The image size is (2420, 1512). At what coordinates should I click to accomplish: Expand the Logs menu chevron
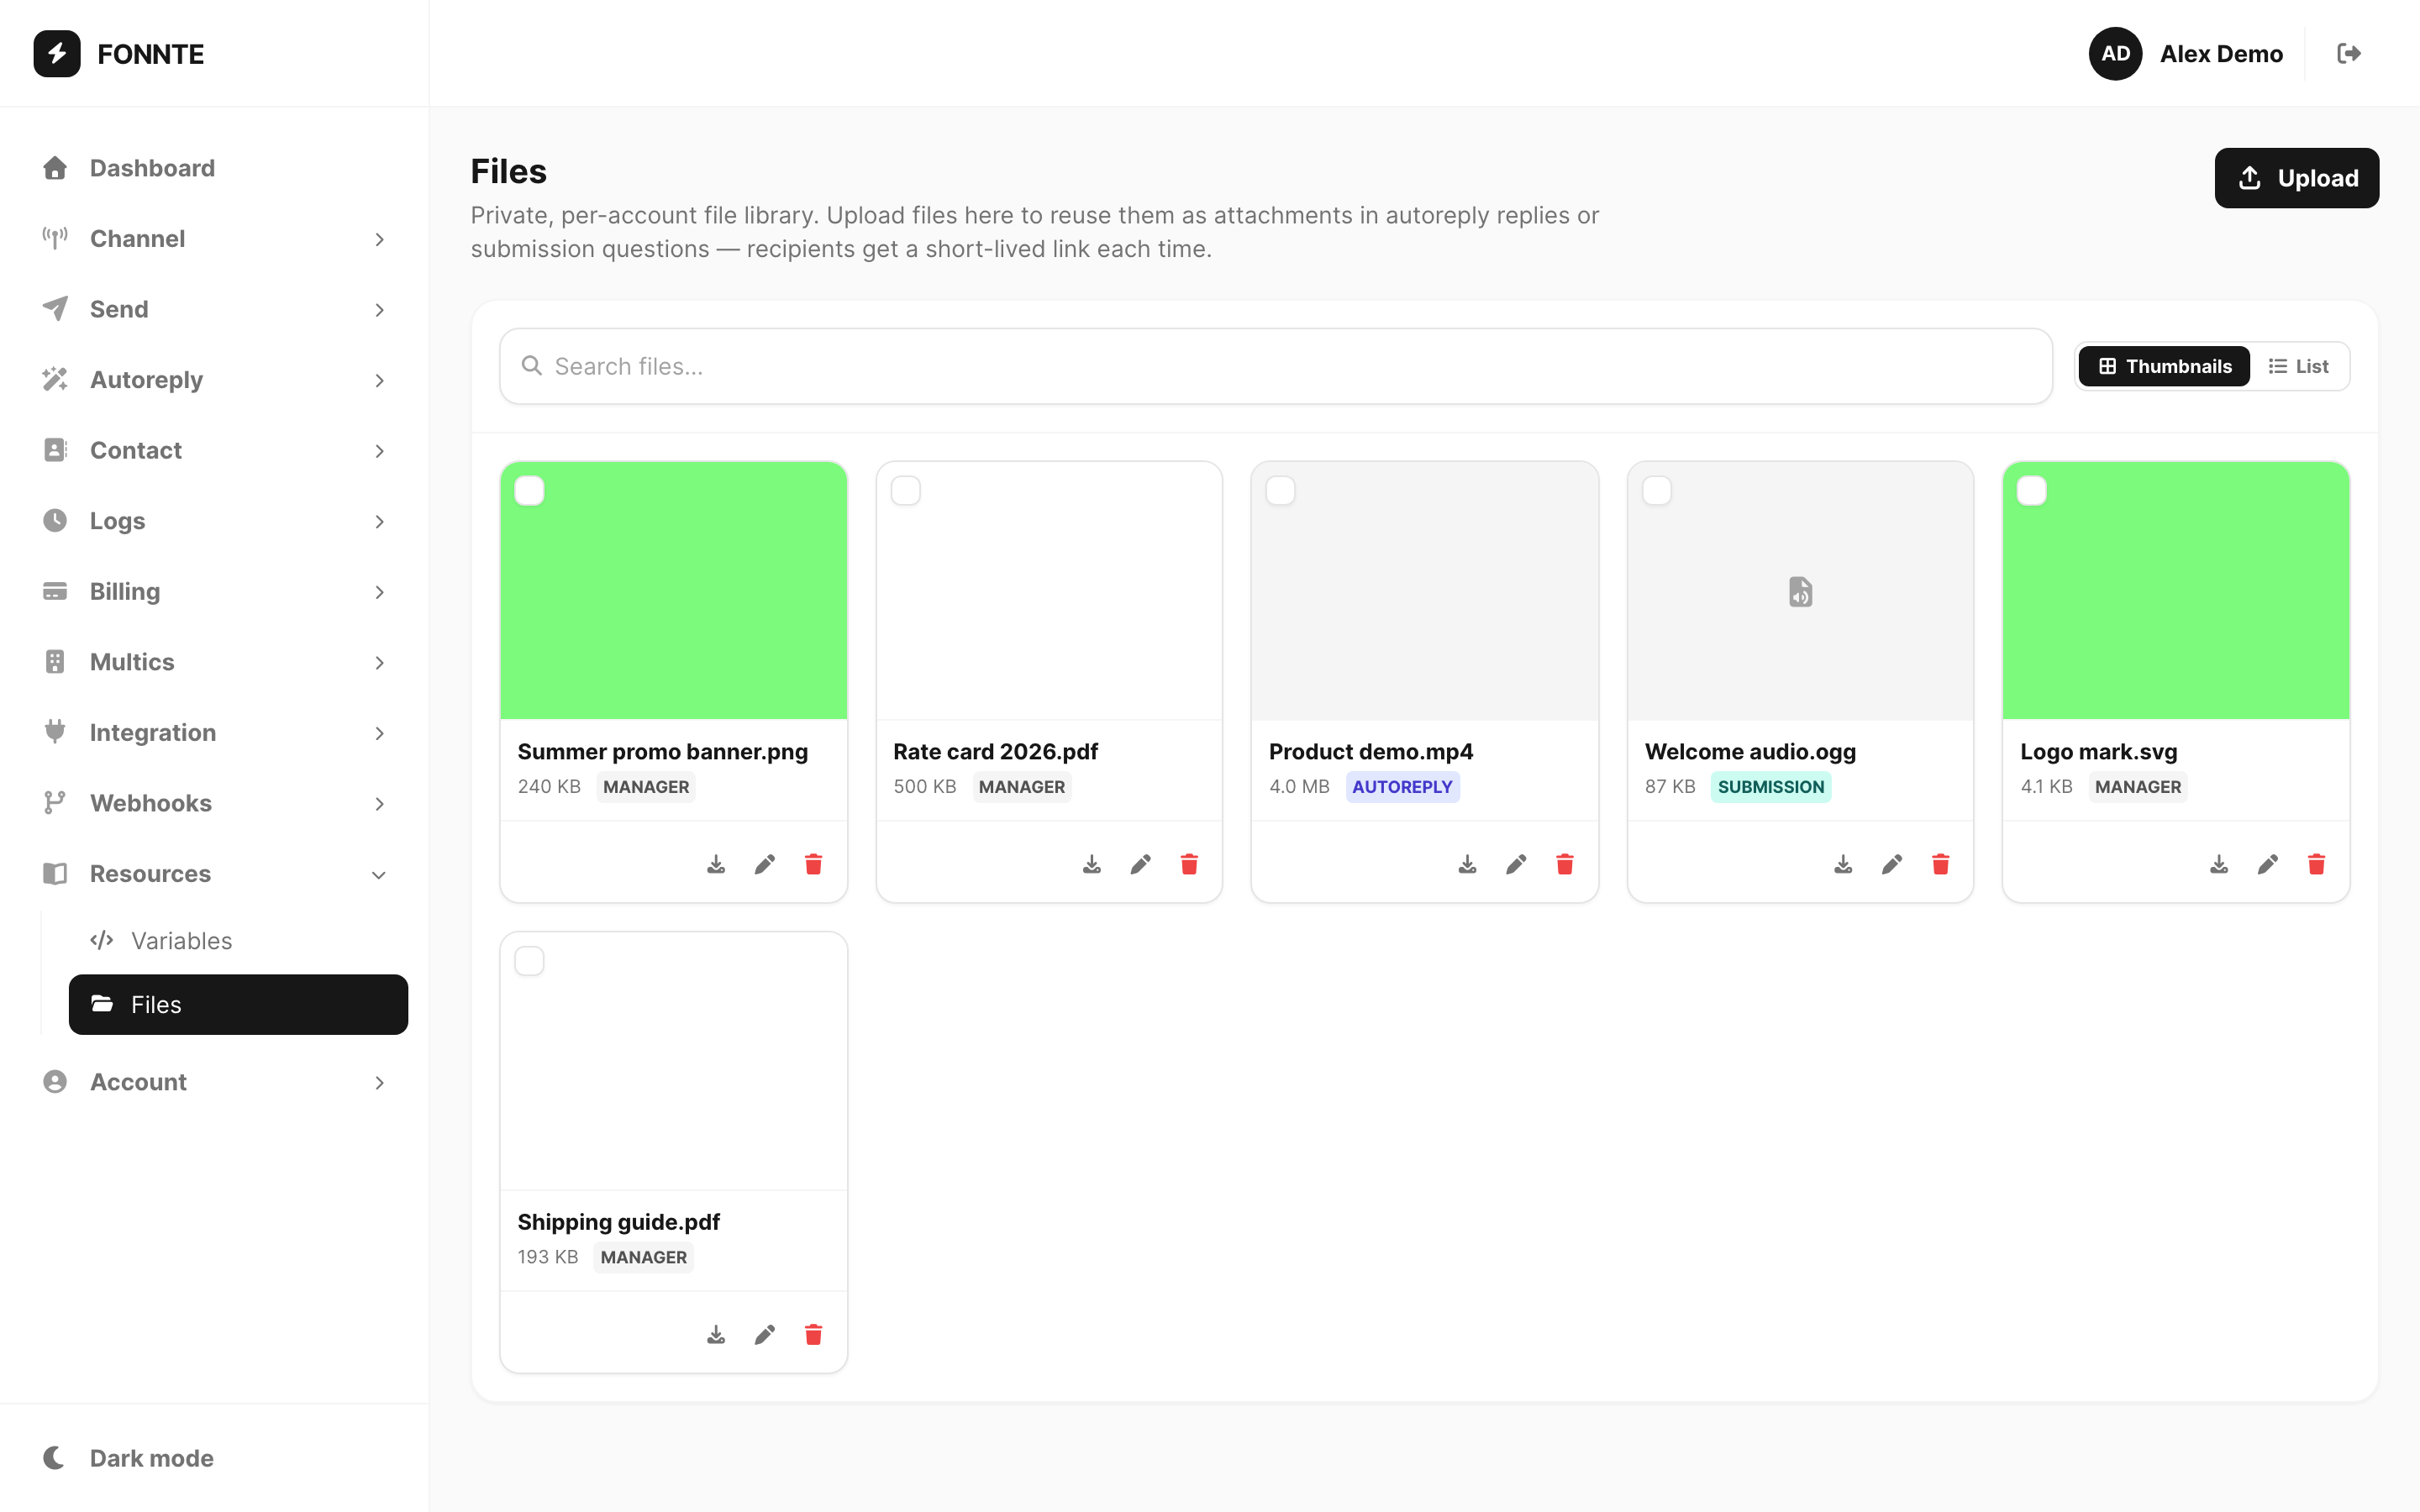tap(379, 521)
